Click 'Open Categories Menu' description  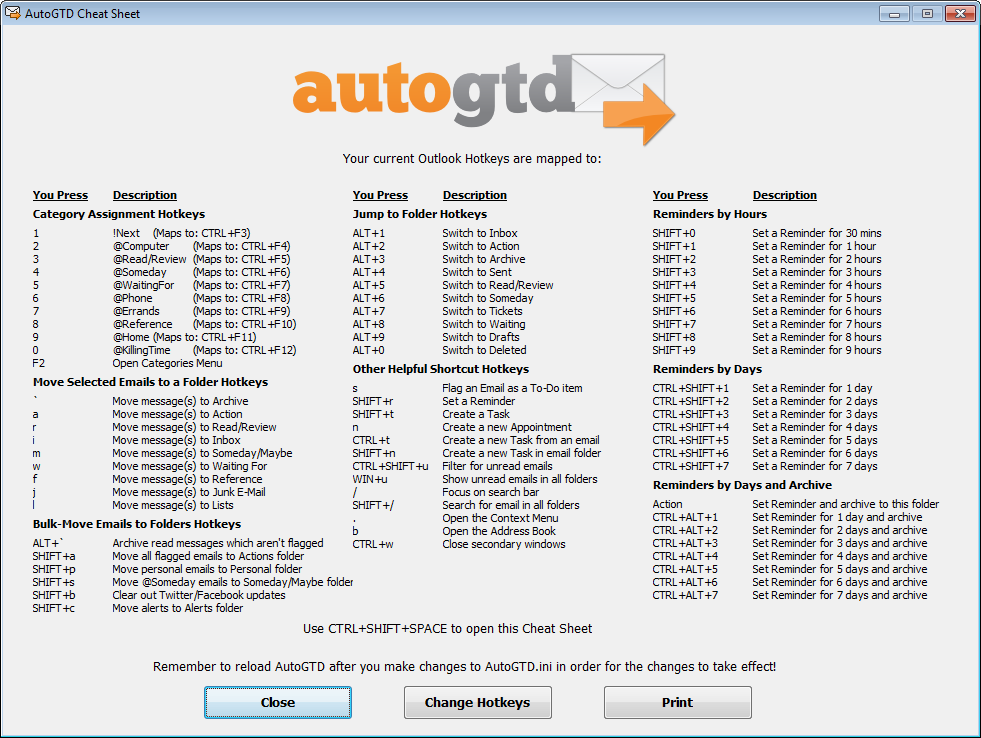tap(167, 363)
